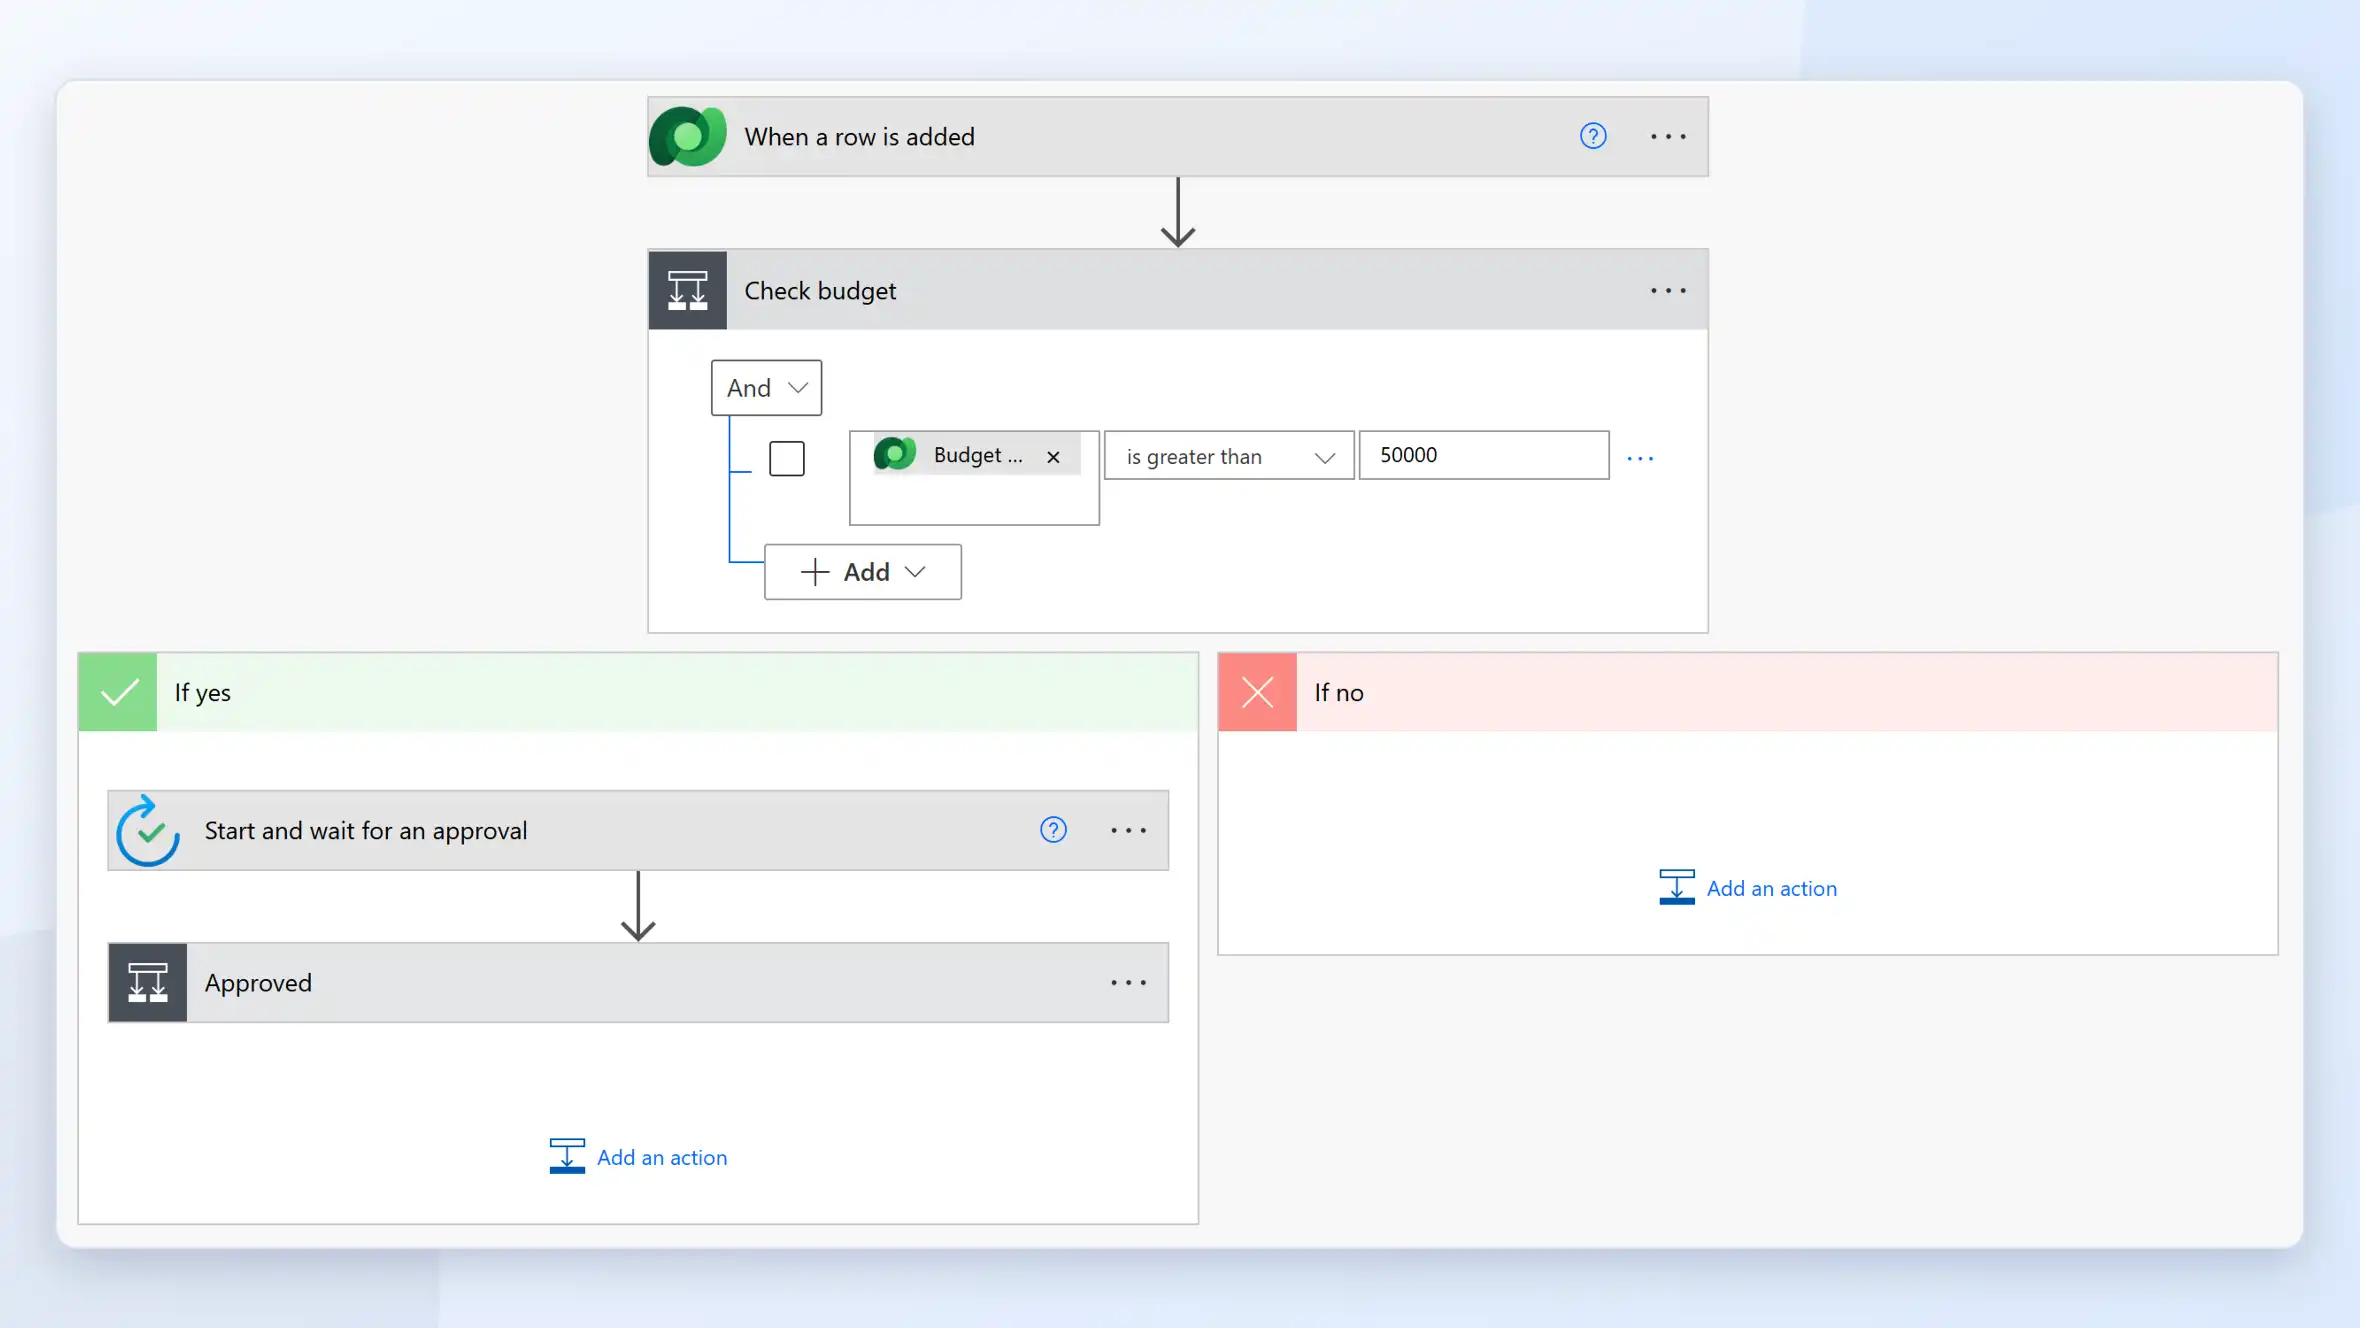This screenshot has height=1328, width=2360.
Task: Open the When a row is added ellipsis menu
Action: point(1668,136)
